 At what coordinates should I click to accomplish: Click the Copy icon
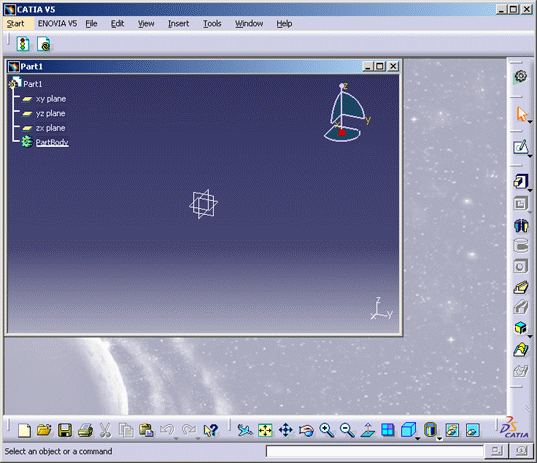[x=126, y=430]
